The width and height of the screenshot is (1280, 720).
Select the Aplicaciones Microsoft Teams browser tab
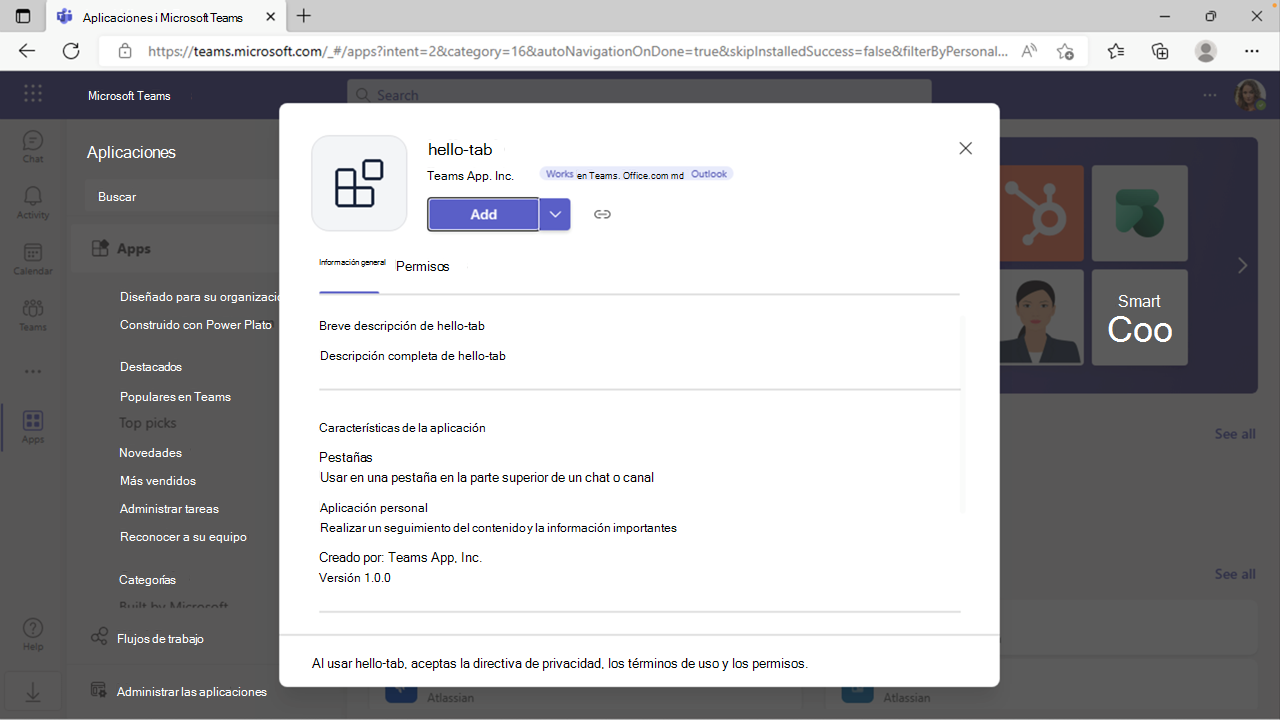pos(166,17)
